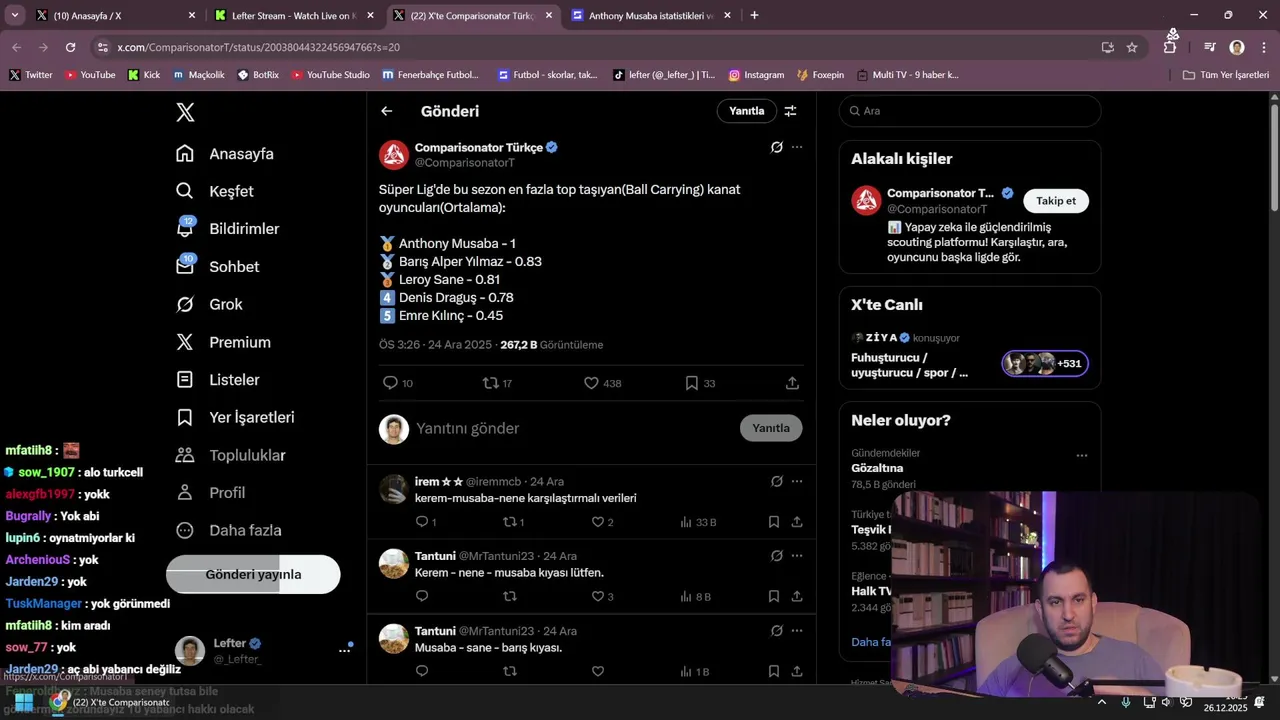
Task: Open tab search dropdown arrow
Action: tap(14, 15)
